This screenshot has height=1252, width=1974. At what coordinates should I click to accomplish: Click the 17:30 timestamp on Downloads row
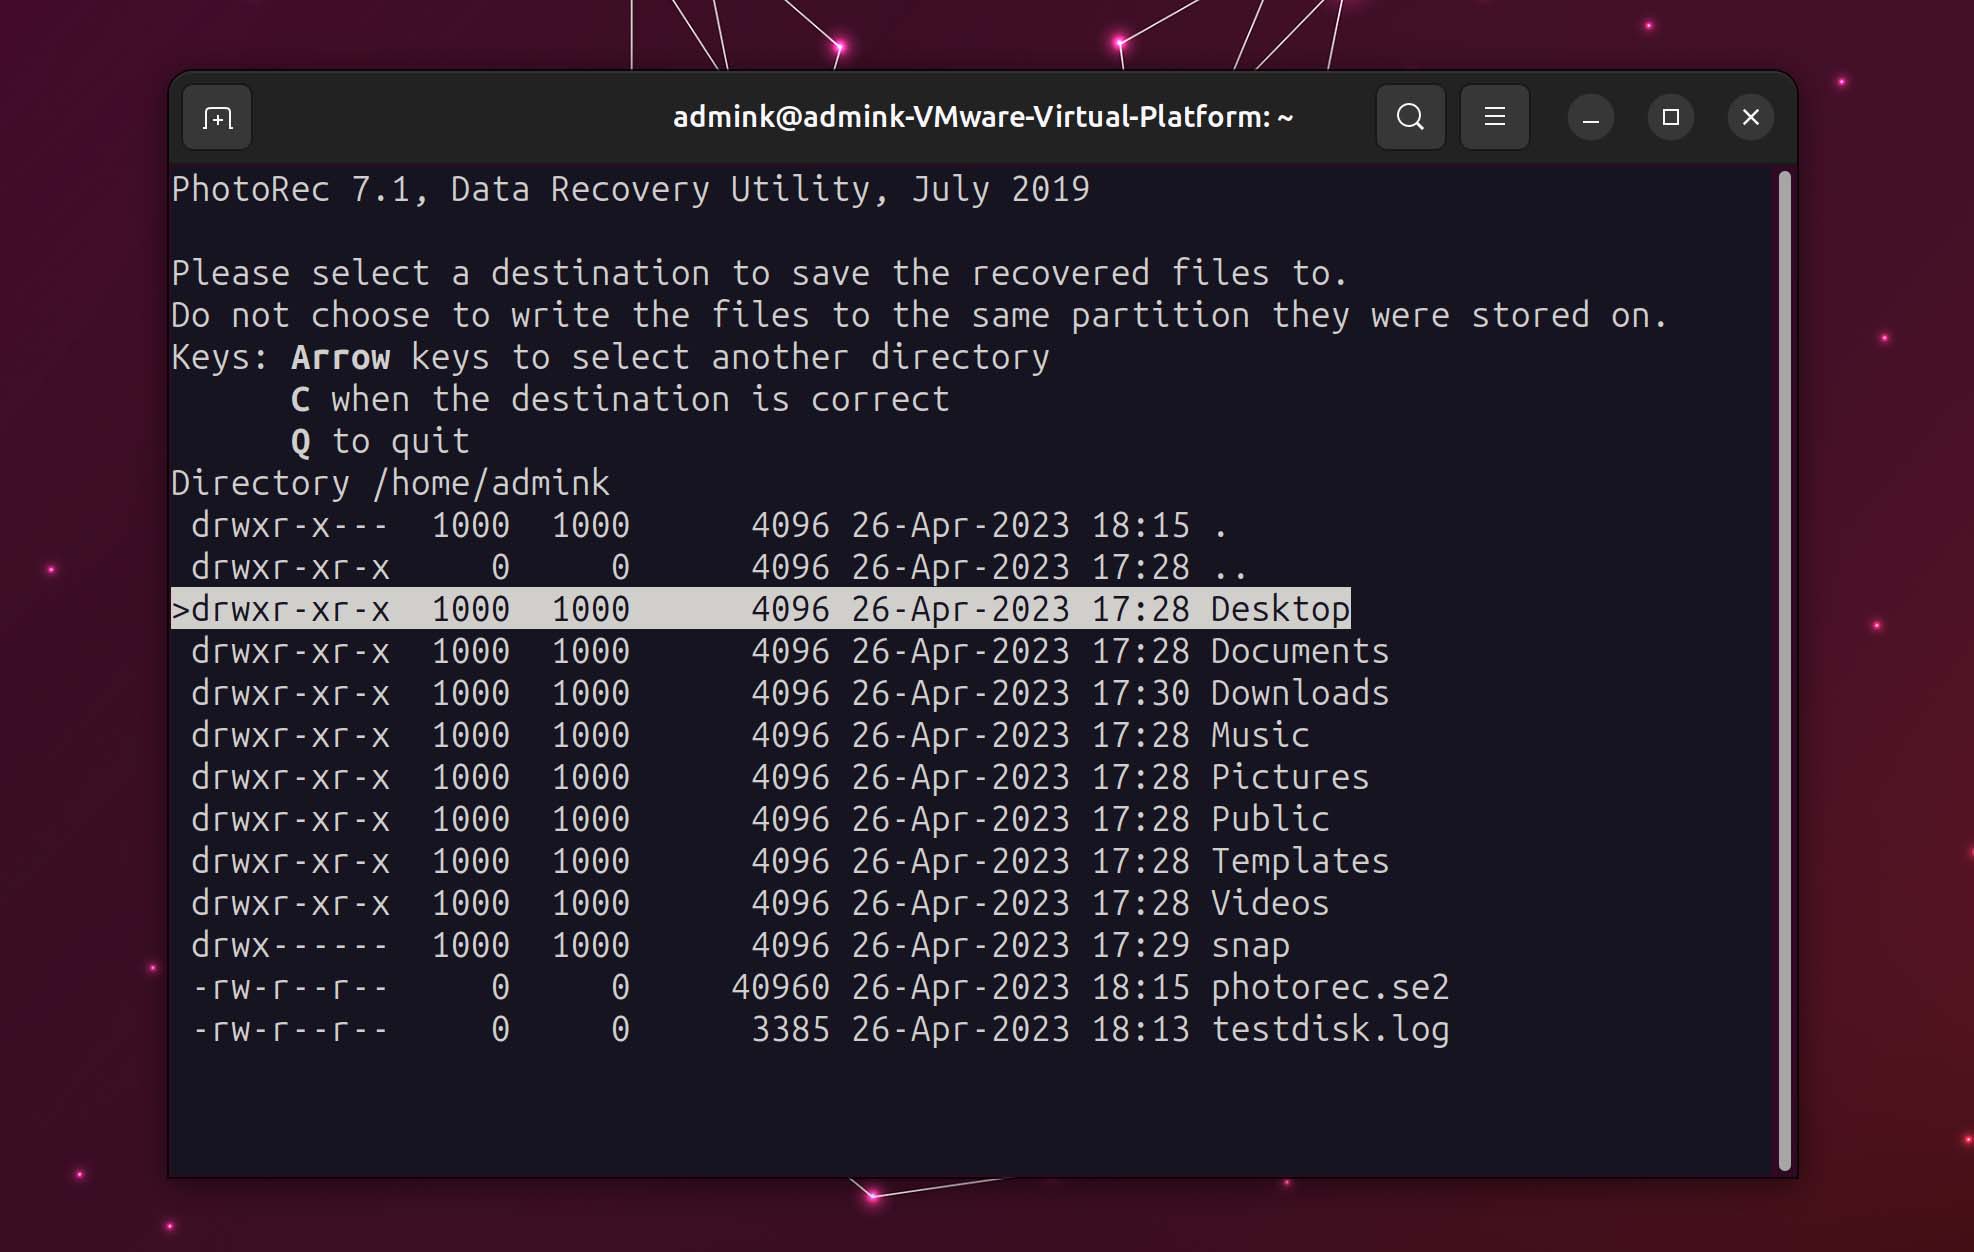click(x=1141, y=693)
